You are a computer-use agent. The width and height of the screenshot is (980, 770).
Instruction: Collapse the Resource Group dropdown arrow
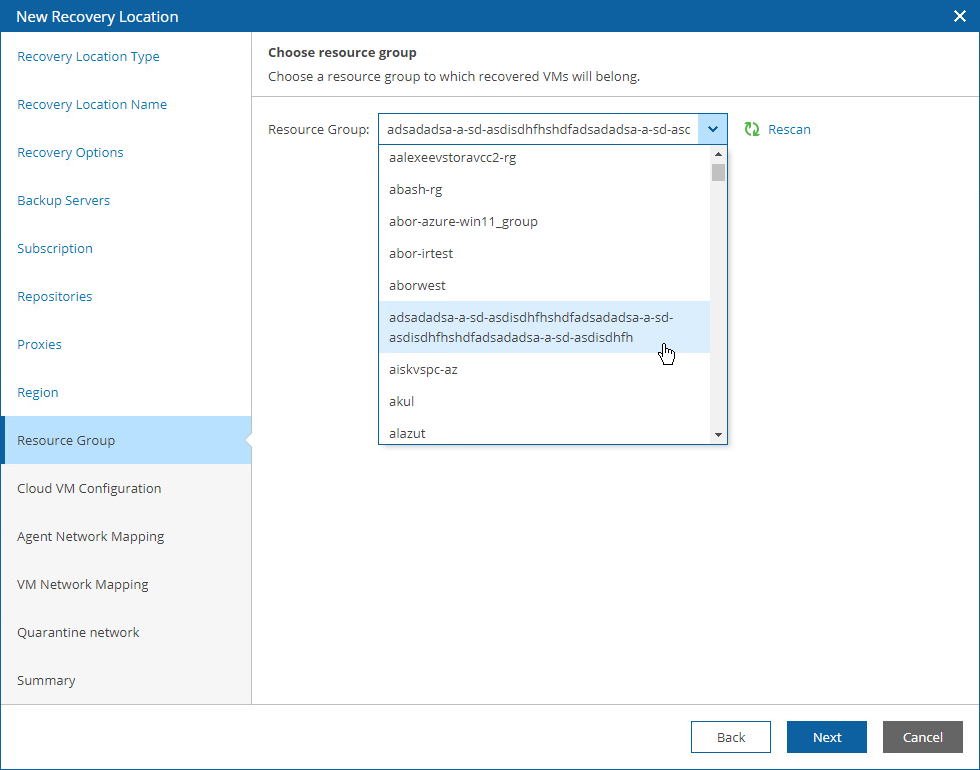pyautogui.click(x=712, y=130)
